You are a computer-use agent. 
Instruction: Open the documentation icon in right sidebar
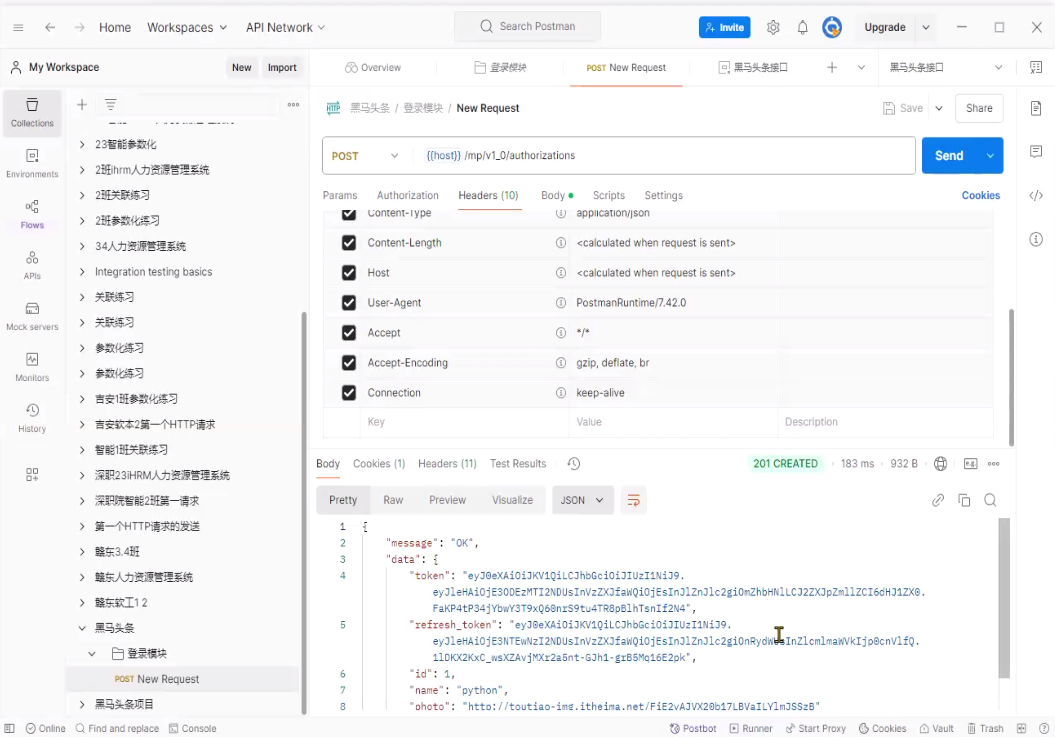(1036, 108)
